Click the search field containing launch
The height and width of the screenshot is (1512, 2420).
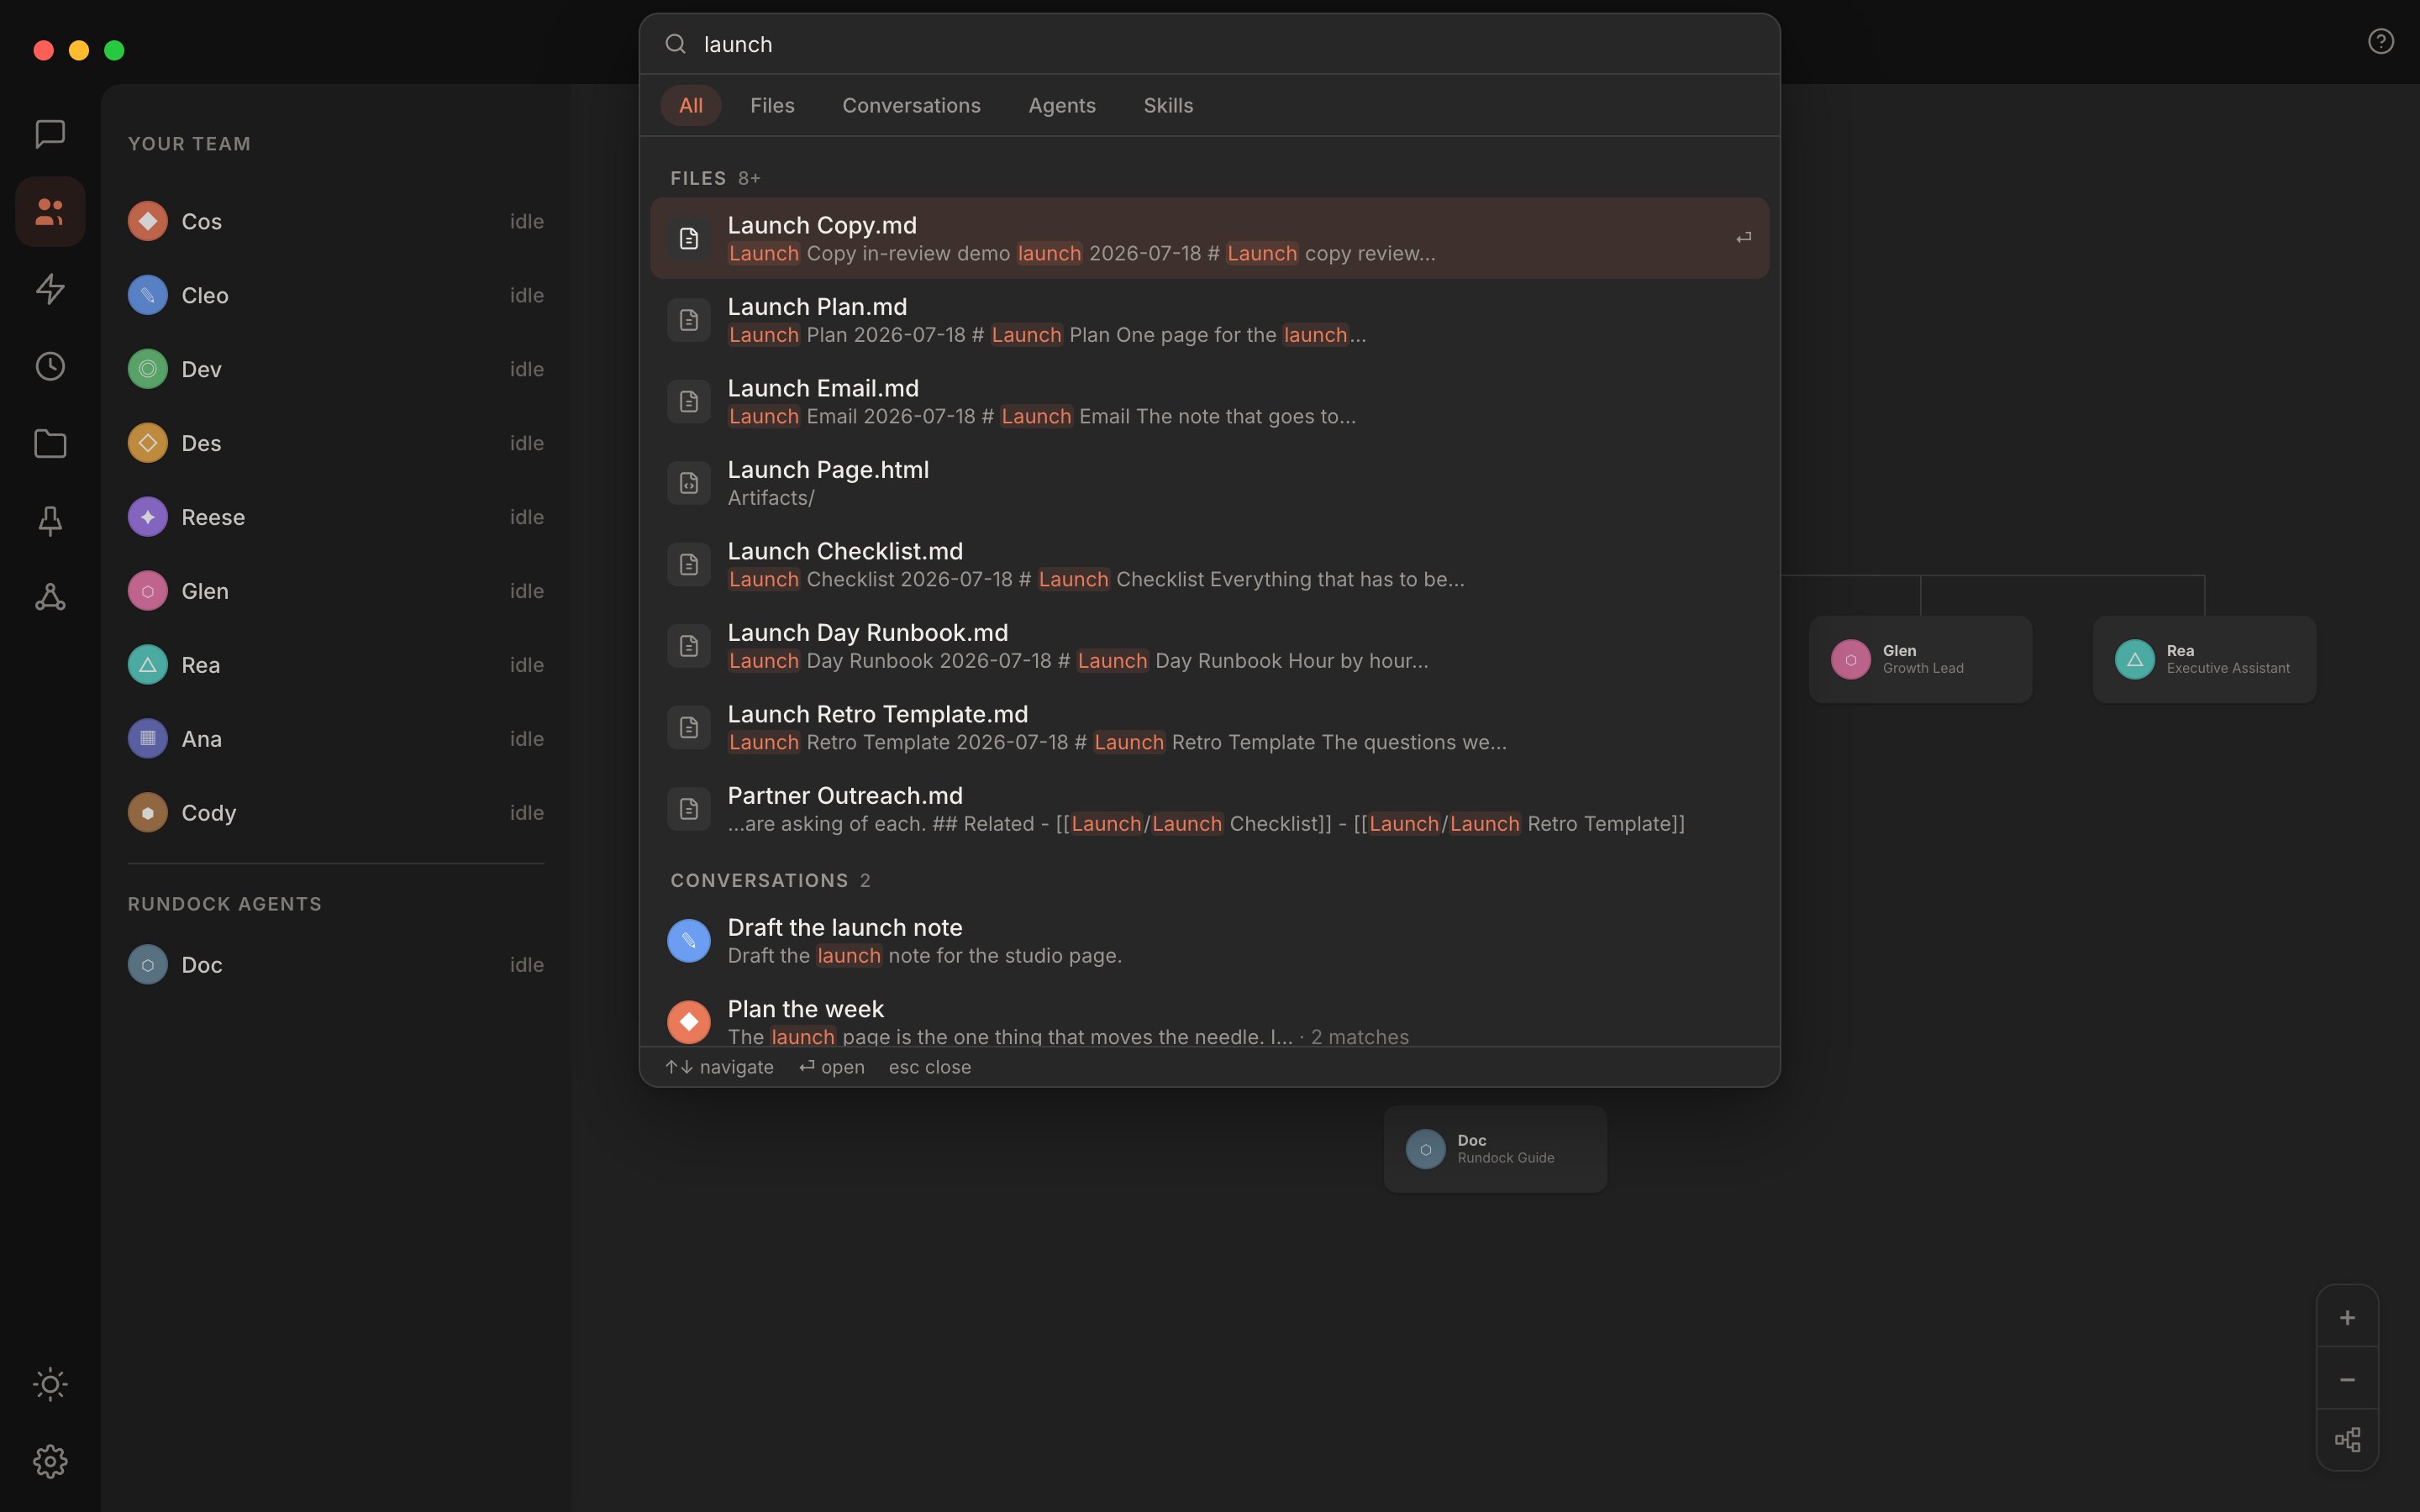[1210, 44]
